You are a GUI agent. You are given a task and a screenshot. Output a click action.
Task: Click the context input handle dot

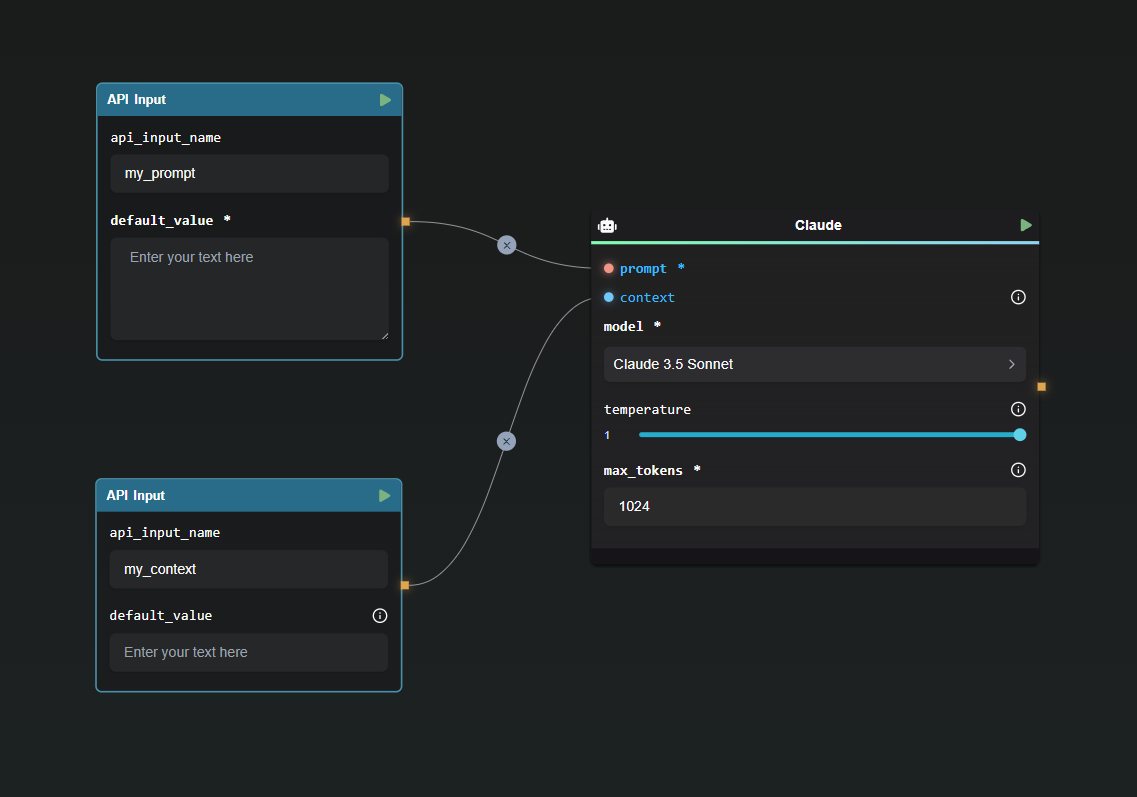[608, 297]
